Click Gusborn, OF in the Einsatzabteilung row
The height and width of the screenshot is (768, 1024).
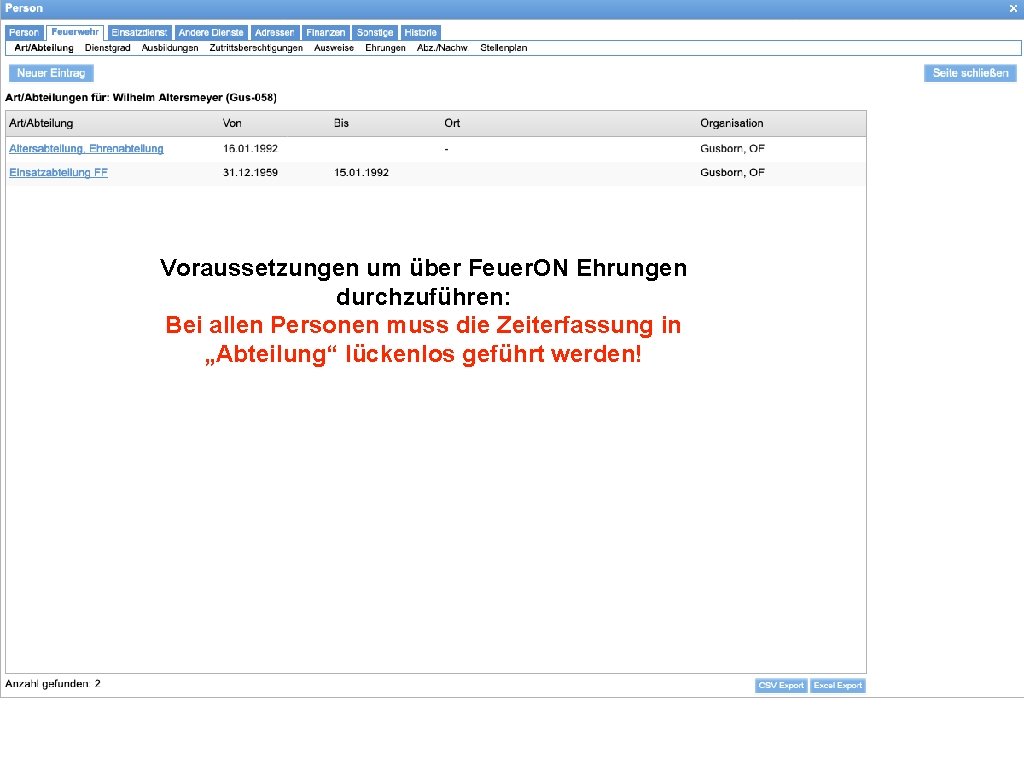[x=732, y=172]
